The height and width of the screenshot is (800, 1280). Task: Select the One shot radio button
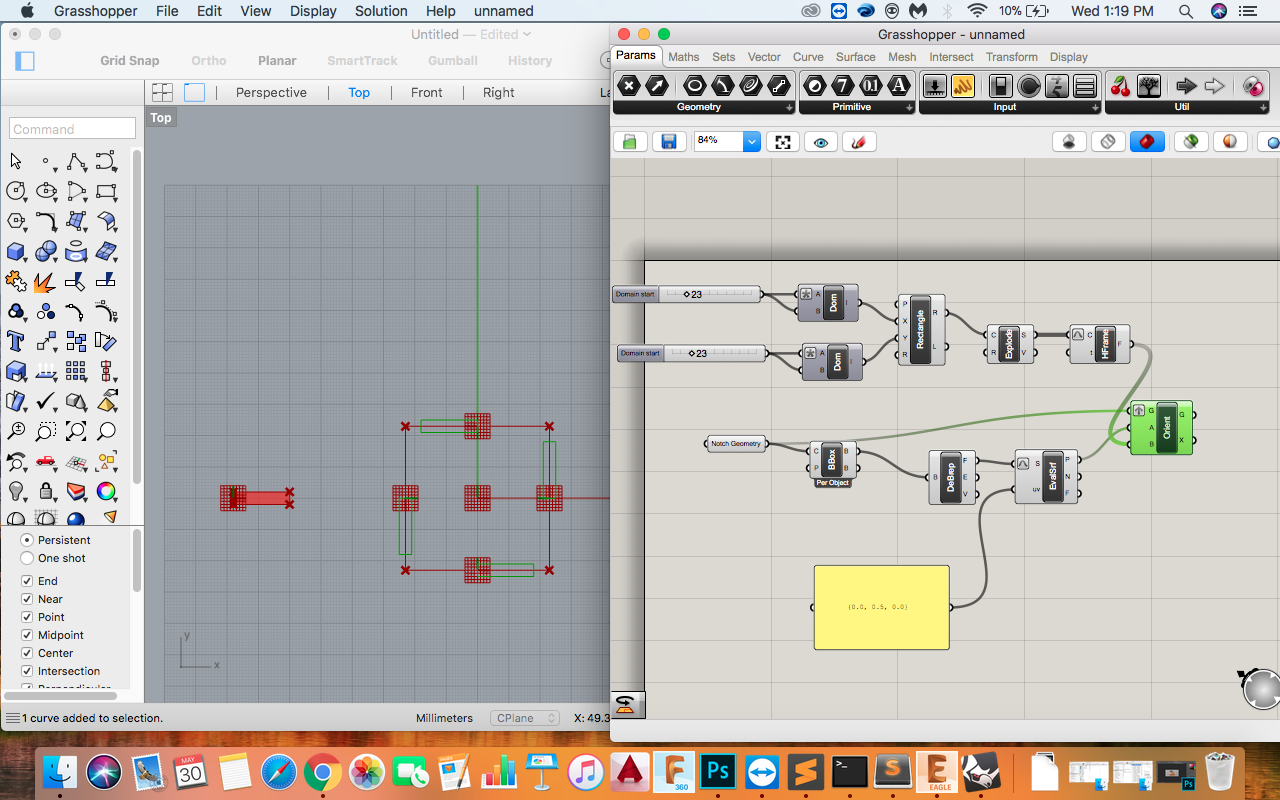point(27,558)
